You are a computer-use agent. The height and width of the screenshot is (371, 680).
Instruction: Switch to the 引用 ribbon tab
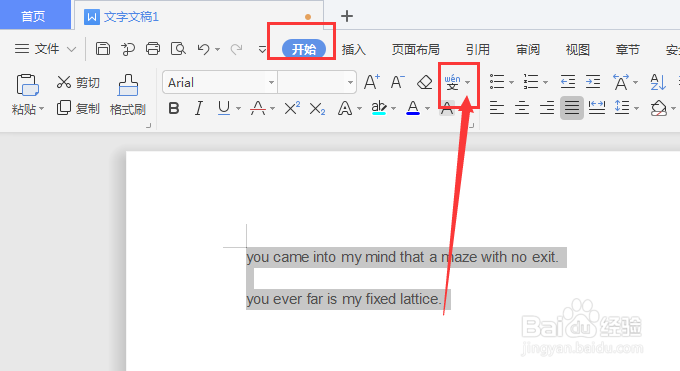coord(477,49)
